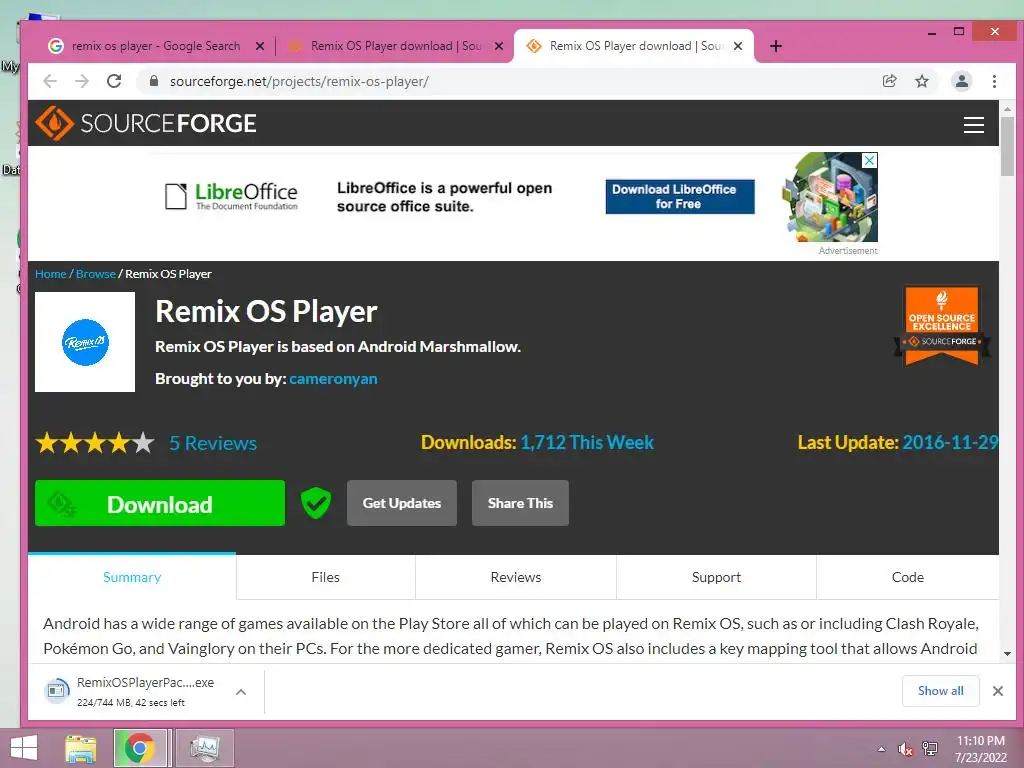The width and height of the screenshot is (1024, 768).
Task: Show hidden tray icons arrow
Action: click(881, 749)
